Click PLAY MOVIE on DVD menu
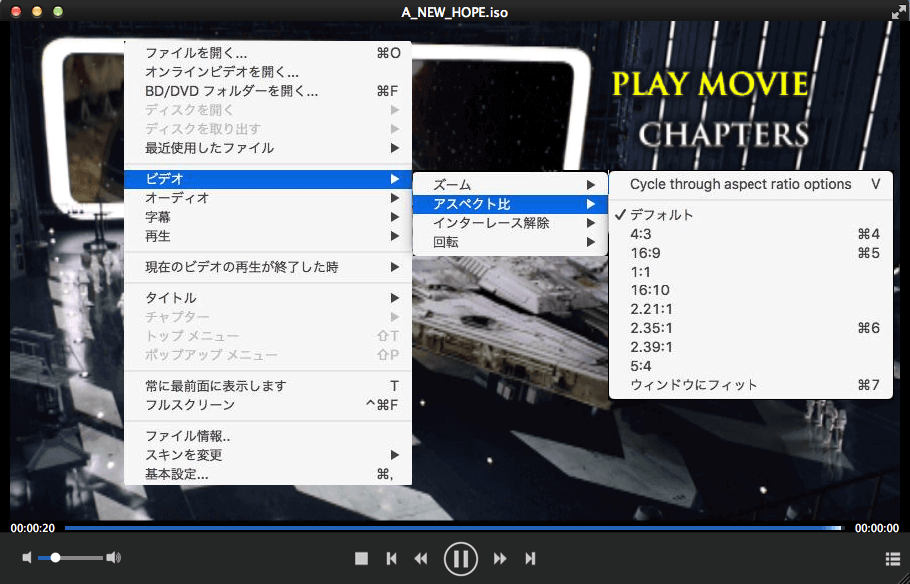Screen dimensions: 910x584 pyautogui.click(x=710, y=84)
